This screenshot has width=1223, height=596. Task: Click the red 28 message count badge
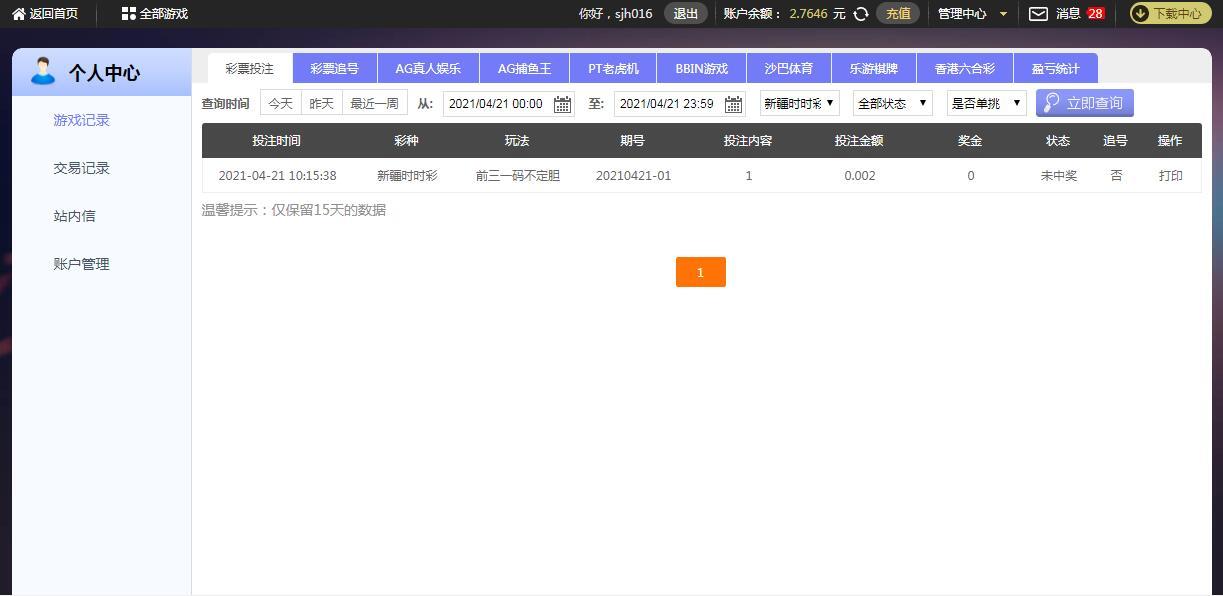point(1095,14)
